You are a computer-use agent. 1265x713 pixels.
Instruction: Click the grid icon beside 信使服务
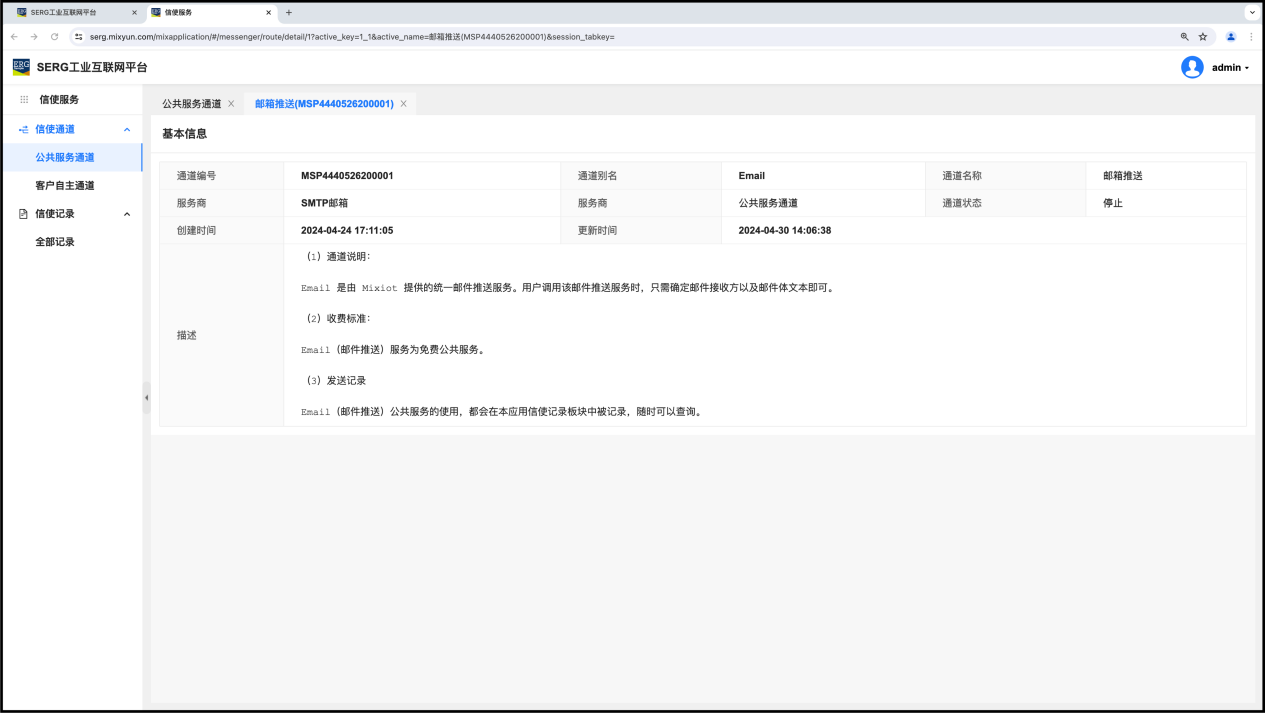coord(24,100)
